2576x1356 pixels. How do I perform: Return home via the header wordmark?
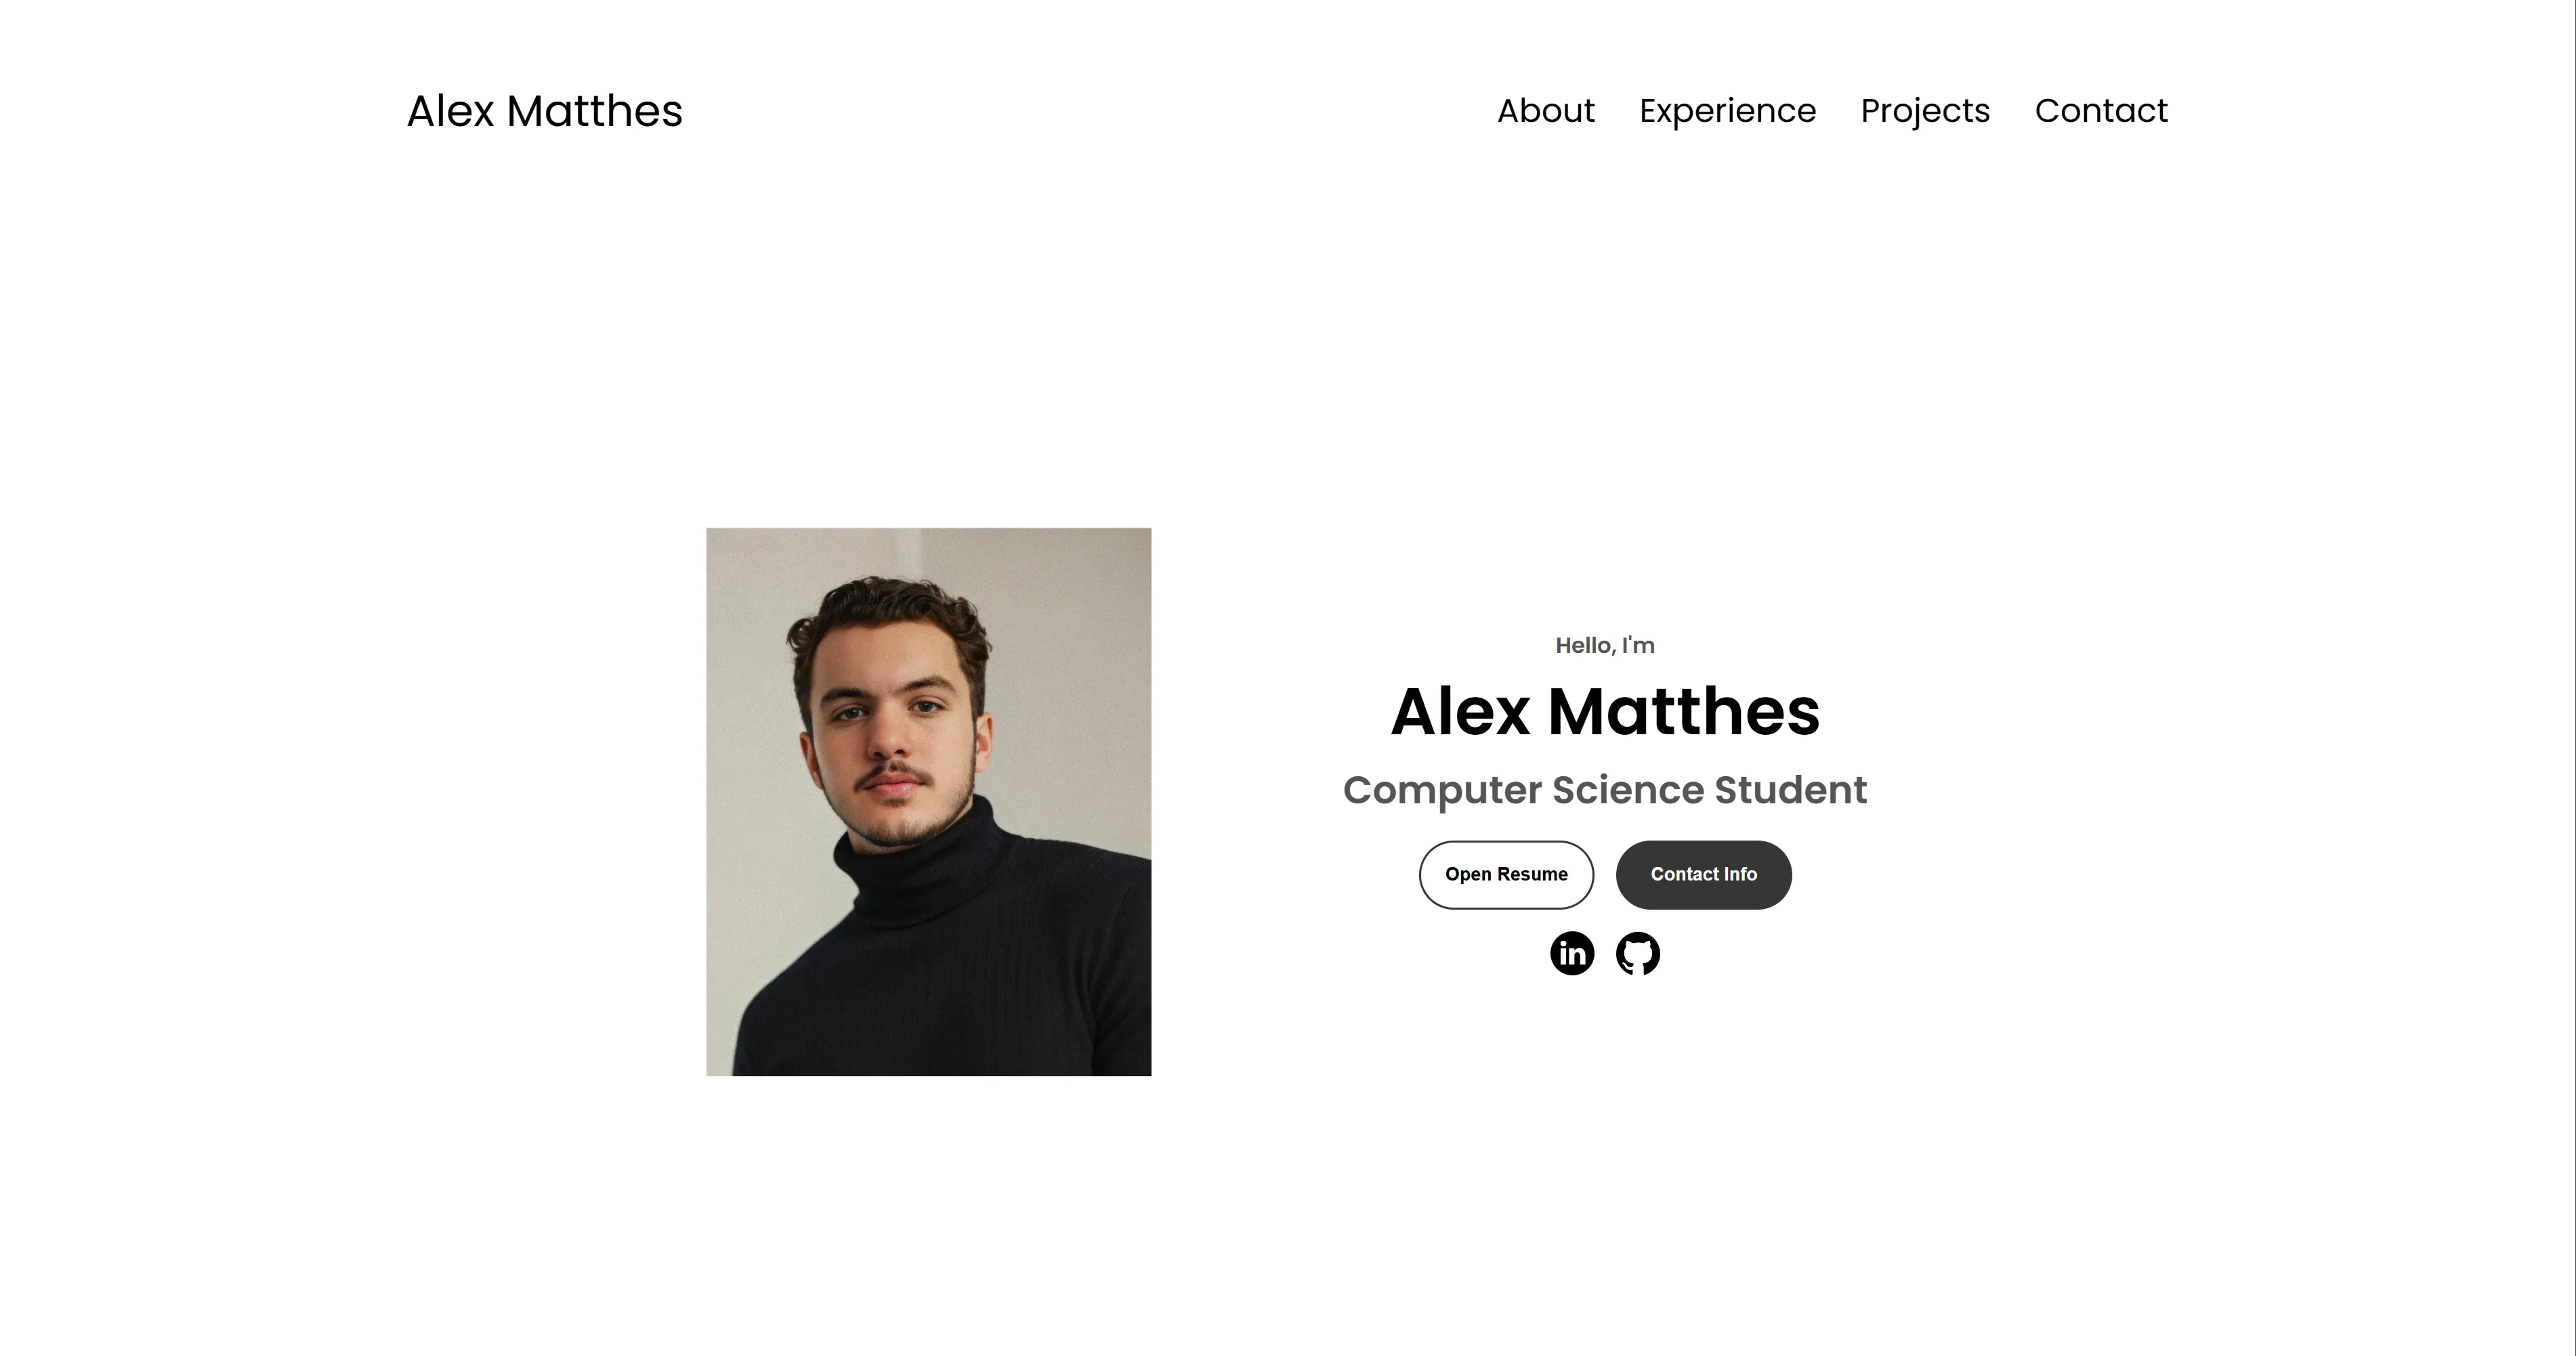[x=544, y=111]
